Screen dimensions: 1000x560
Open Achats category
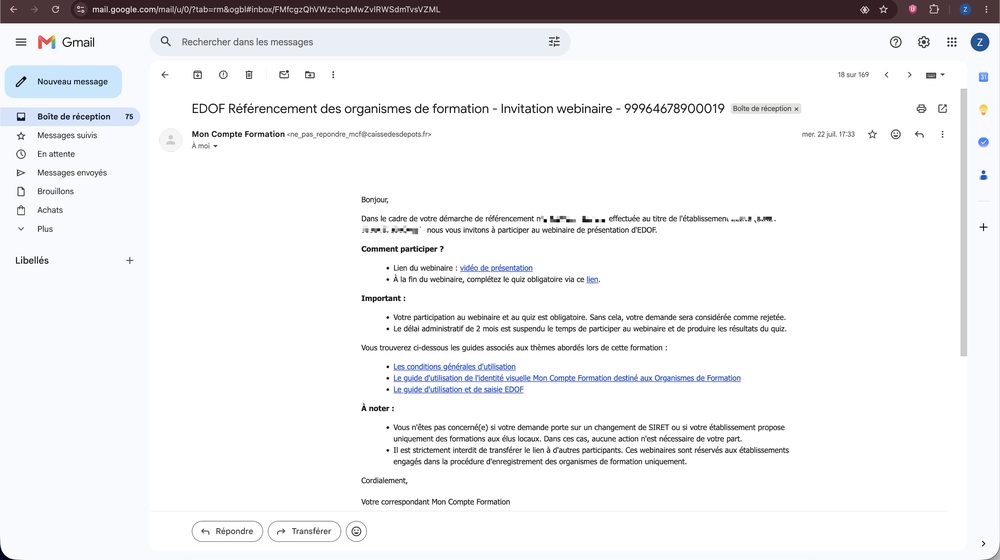coord(50,210)
